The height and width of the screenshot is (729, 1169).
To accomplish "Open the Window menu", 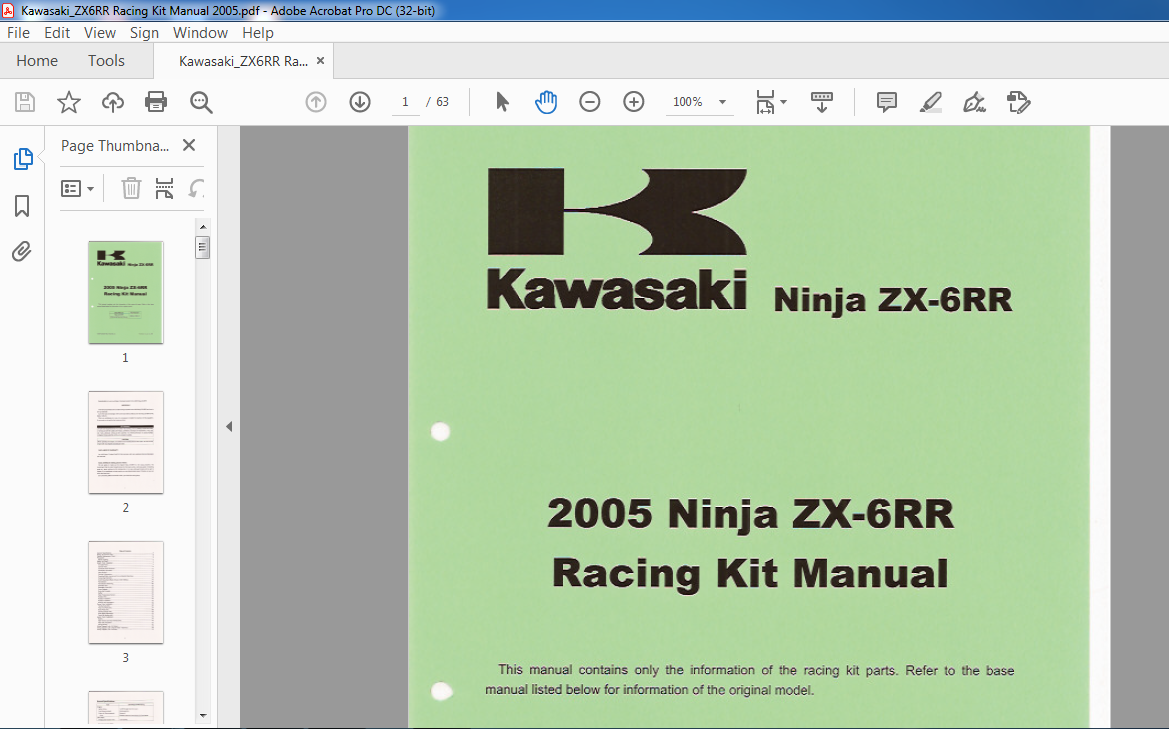I will [201, 33].
